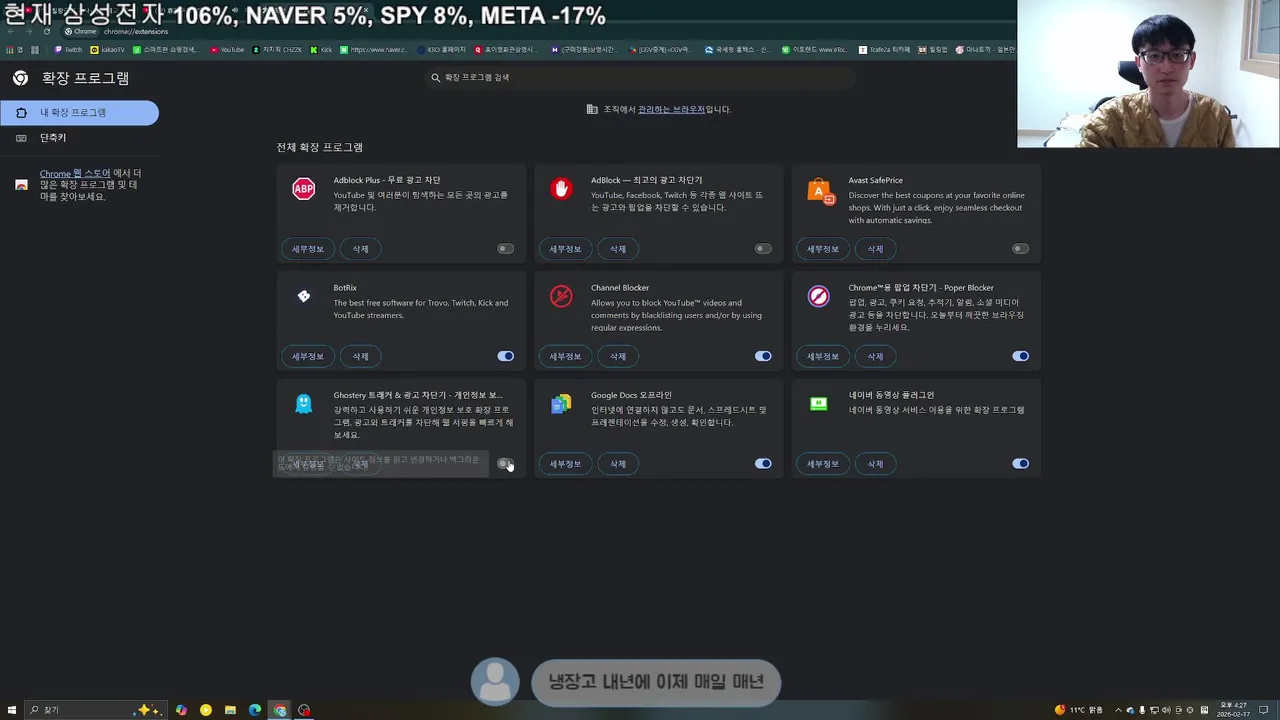
Task: Open Microsoft Edge from the taskbar
Action: (x=255, y=710)
